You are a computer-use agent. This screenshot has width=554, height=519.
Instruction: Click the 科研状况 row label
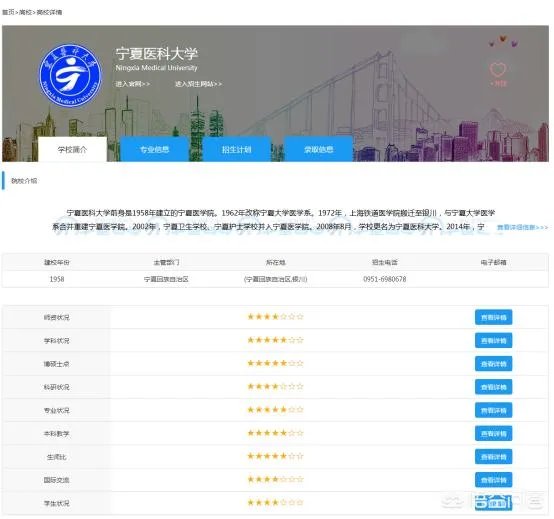click(x=57, y=387)
